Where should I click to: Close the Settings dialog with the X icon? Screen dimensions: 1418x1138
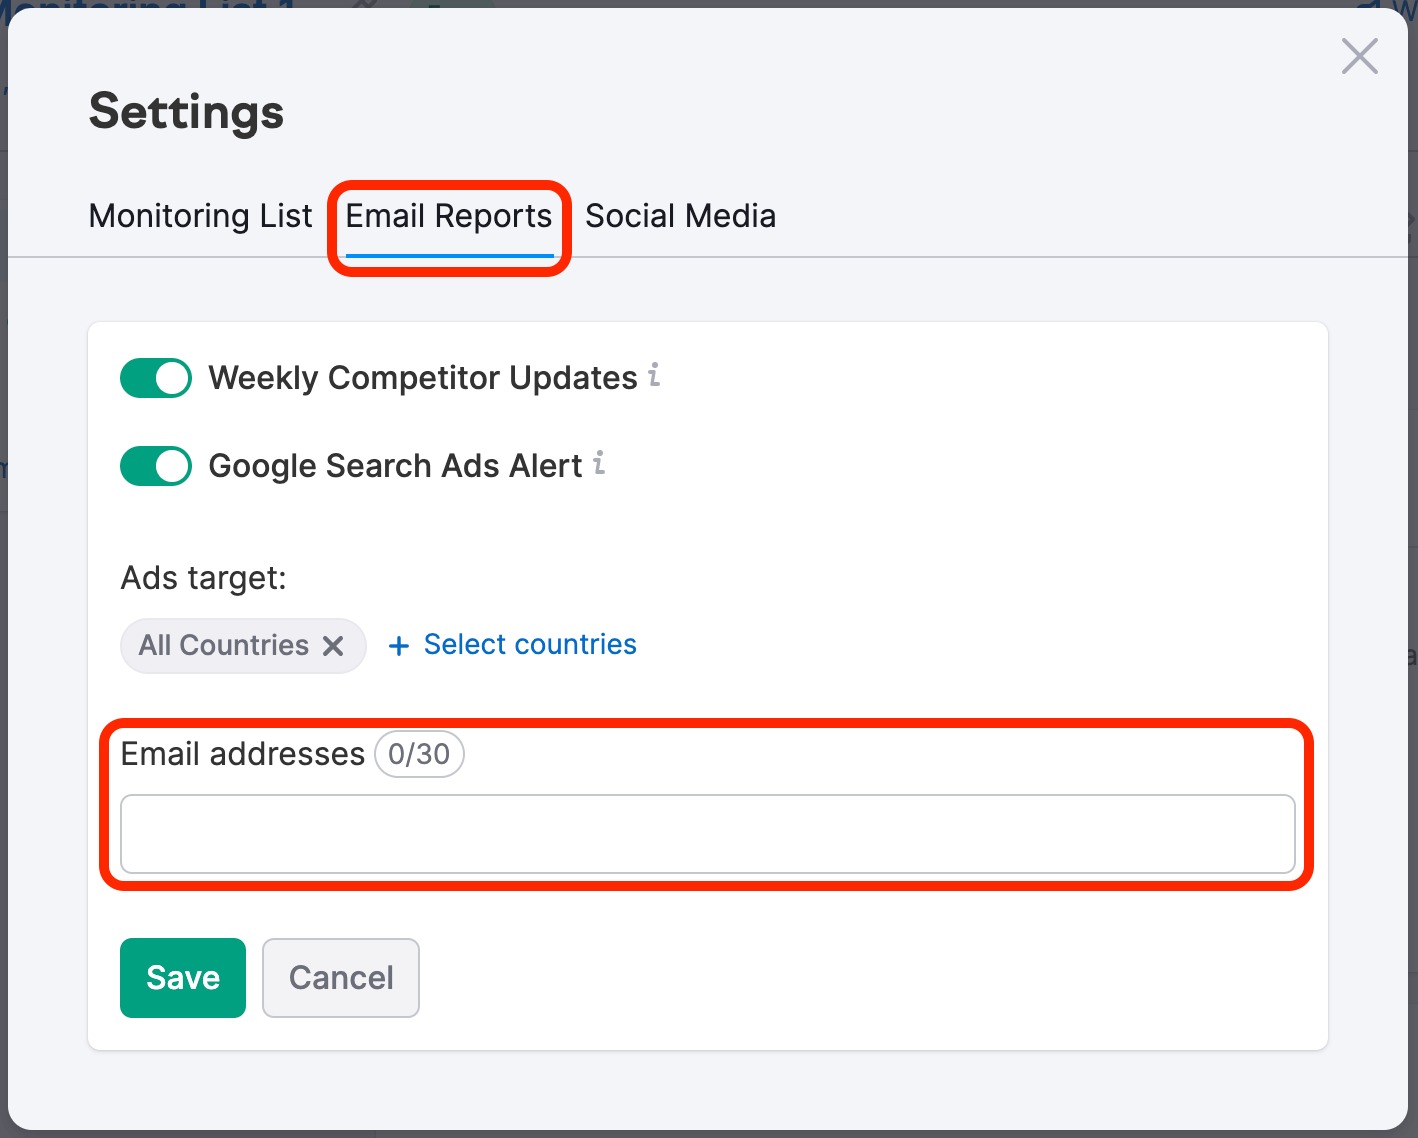coord(1359,57)
